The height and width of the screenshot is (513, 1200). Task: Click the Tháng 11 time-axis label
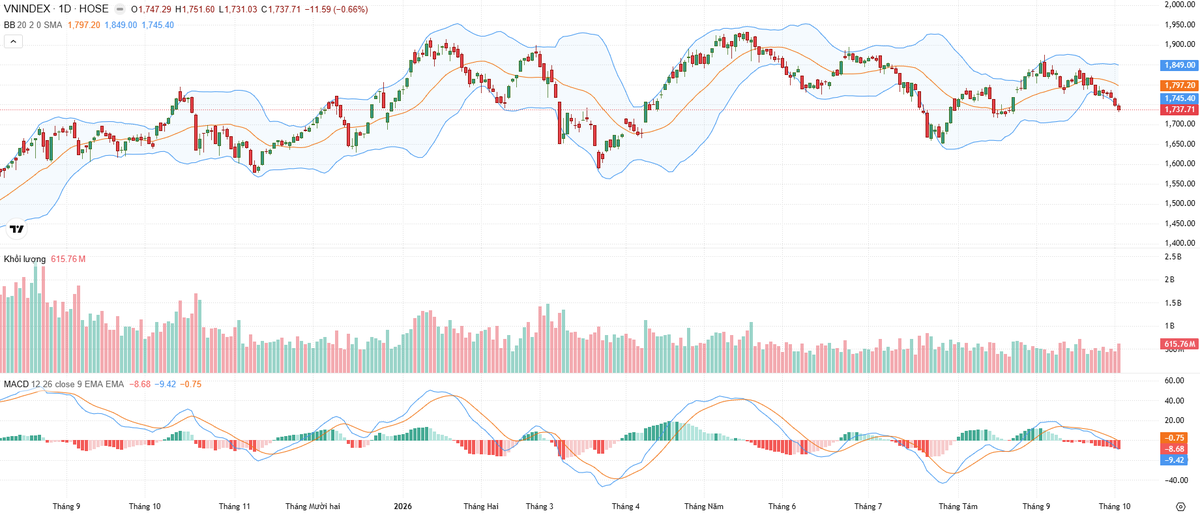coord(234,506)
